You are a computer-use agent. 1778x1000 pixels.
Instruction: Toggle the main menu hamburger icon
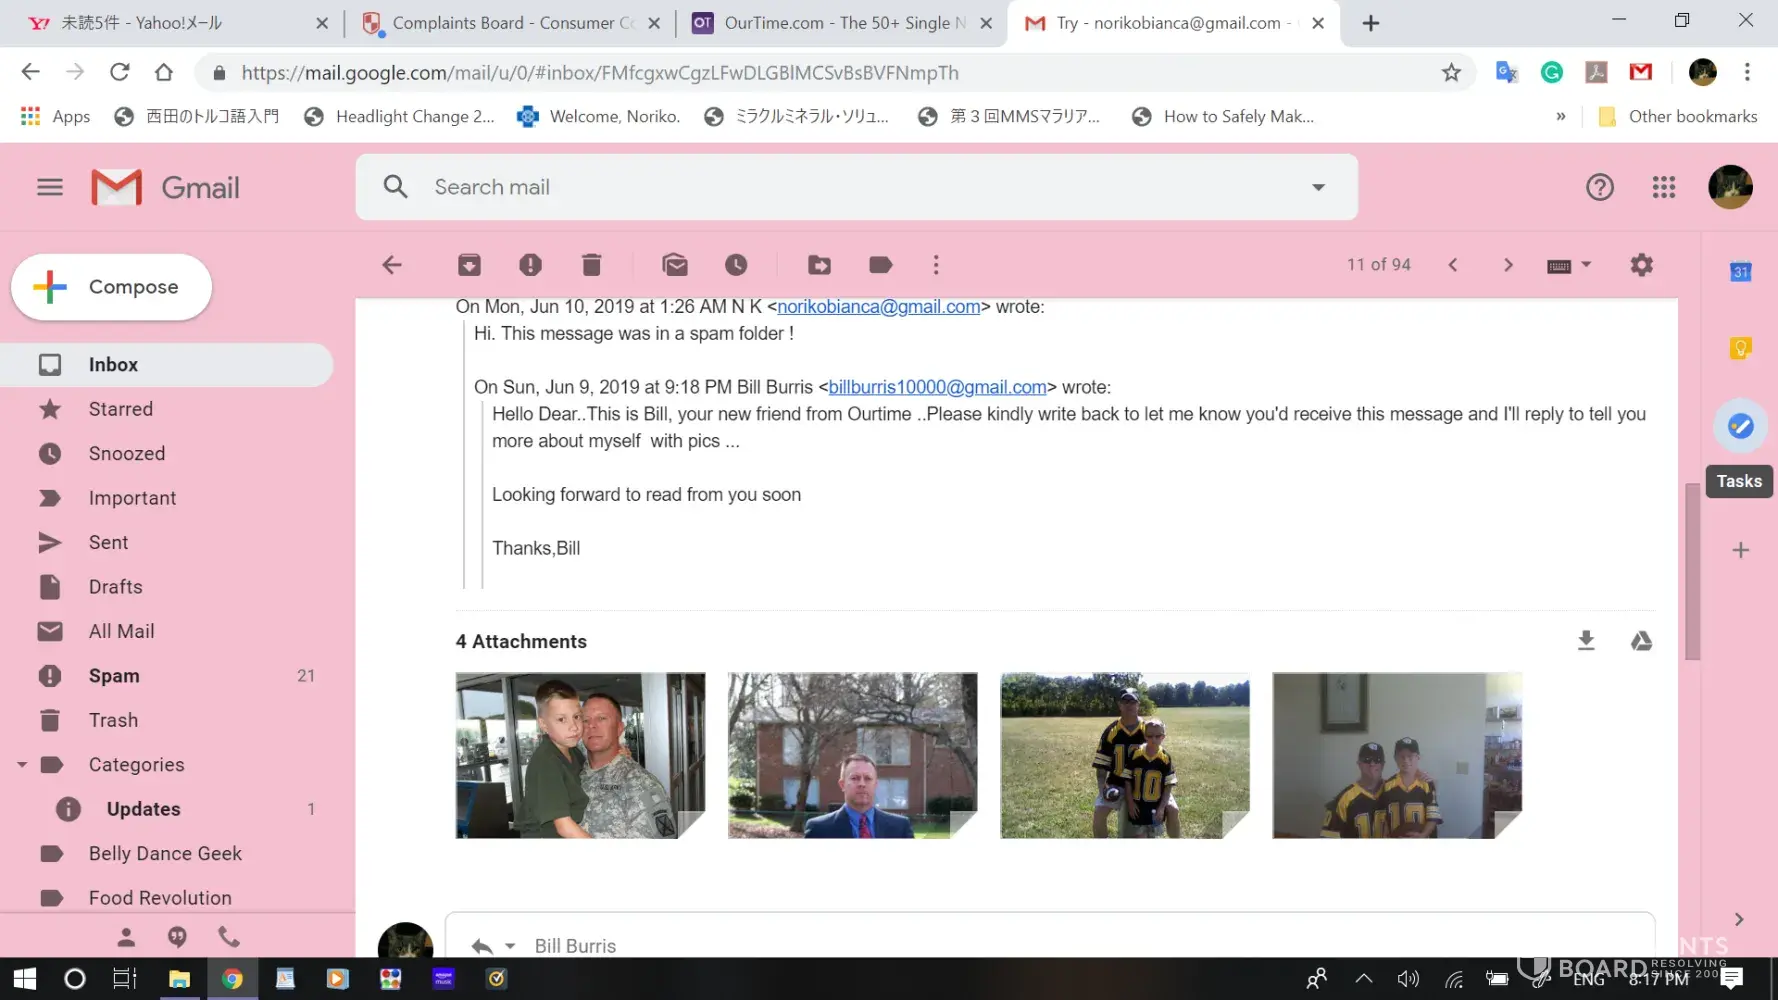pyautogui.click(x=50, y=187)
